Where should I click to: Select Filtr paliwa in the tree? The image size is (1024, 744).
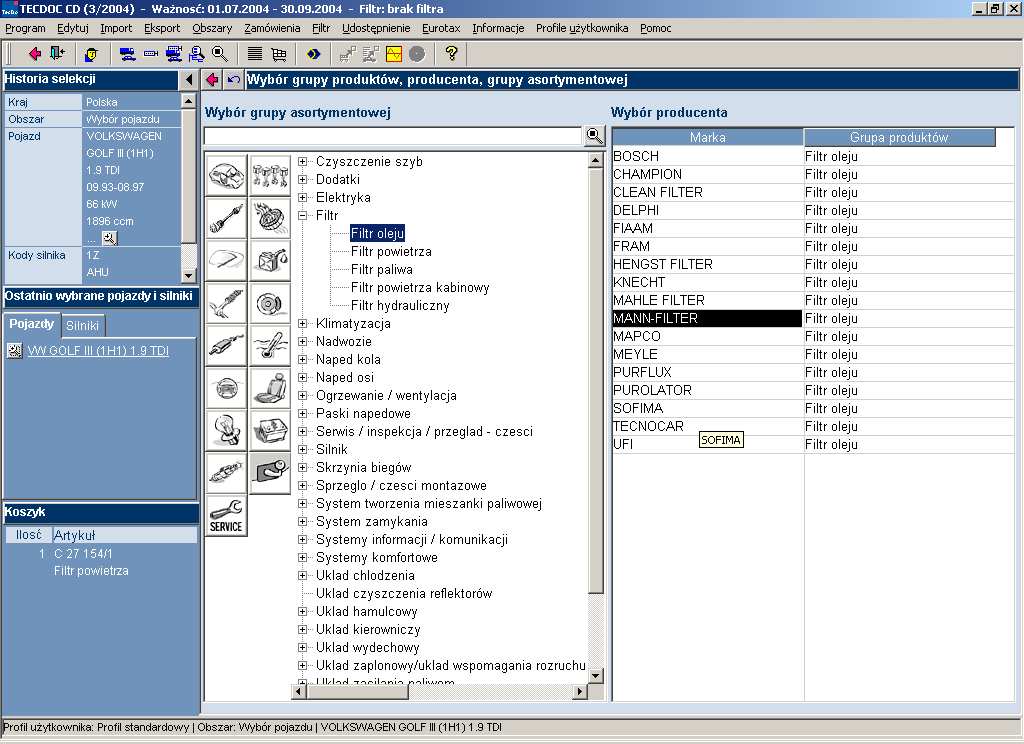click(x=381, y=270)
